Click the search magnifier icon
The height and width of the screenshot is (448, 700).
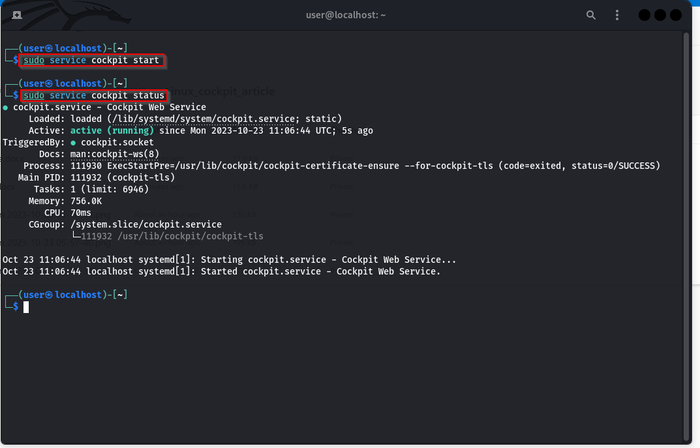591,16
